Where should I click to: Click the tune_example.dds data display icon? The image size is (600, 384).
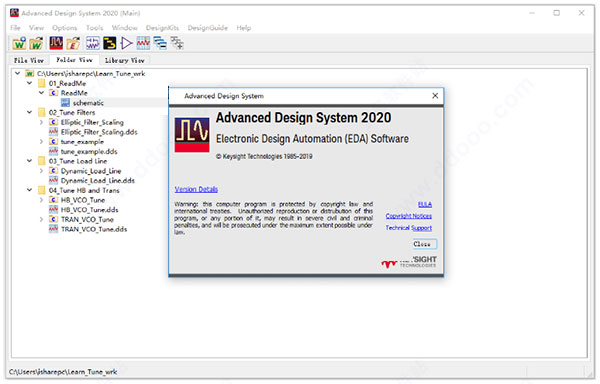[54, 151]
